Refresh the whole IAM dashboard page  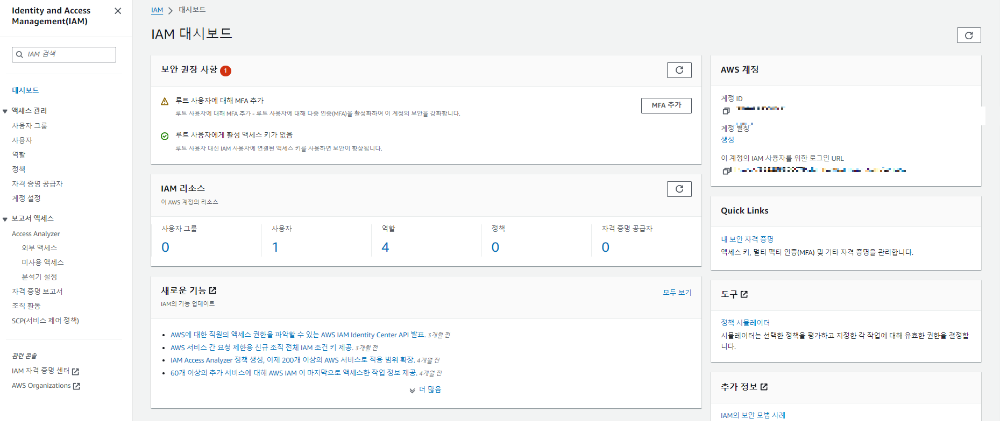969,35
